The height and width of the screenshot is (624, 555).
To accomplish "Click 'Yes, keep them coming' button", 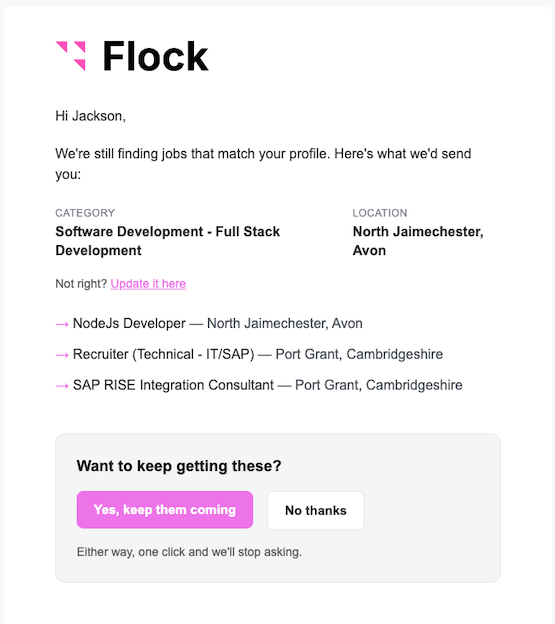I will (x=165, y=510).
